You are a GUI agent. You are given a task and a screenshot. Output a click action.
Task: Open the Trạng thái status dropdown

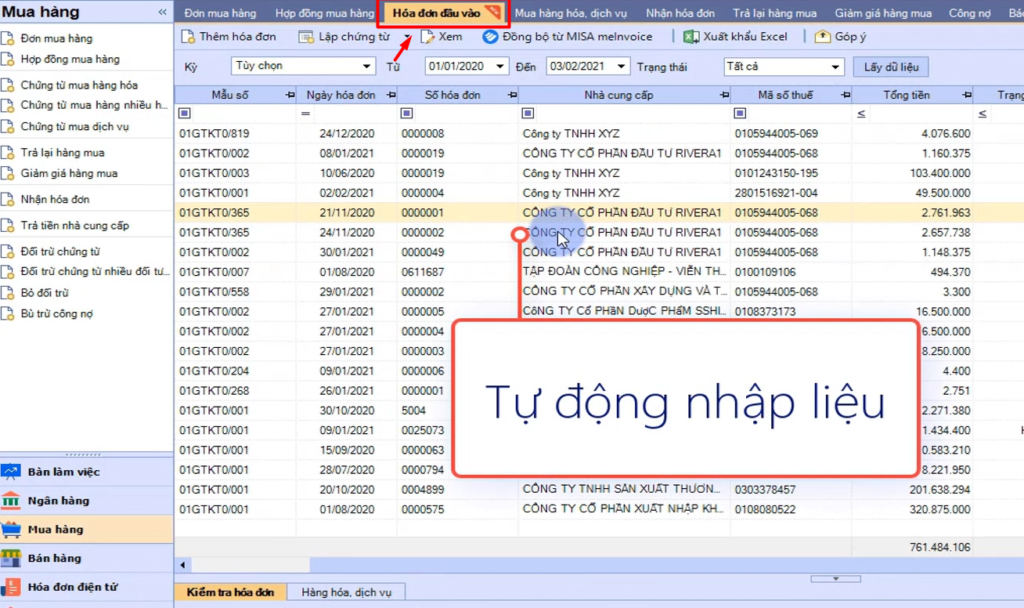click(837, 67)
